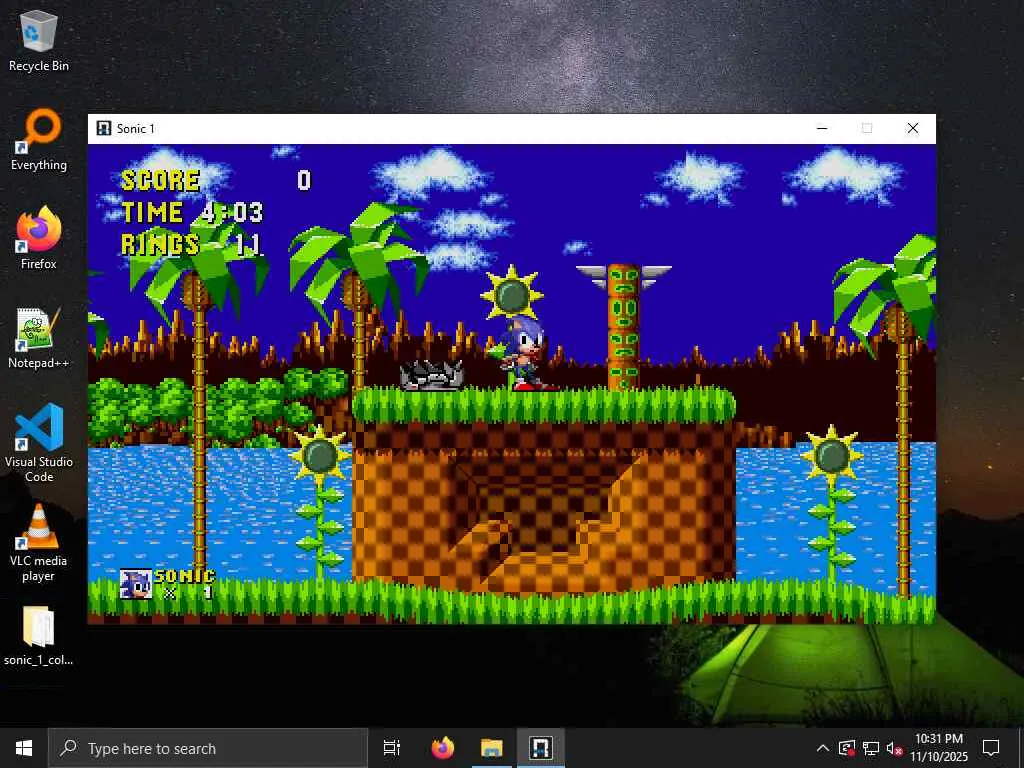Open the Recycle Bin desktop icon
Screen dimensions: 1024x768
pos(39,41)
